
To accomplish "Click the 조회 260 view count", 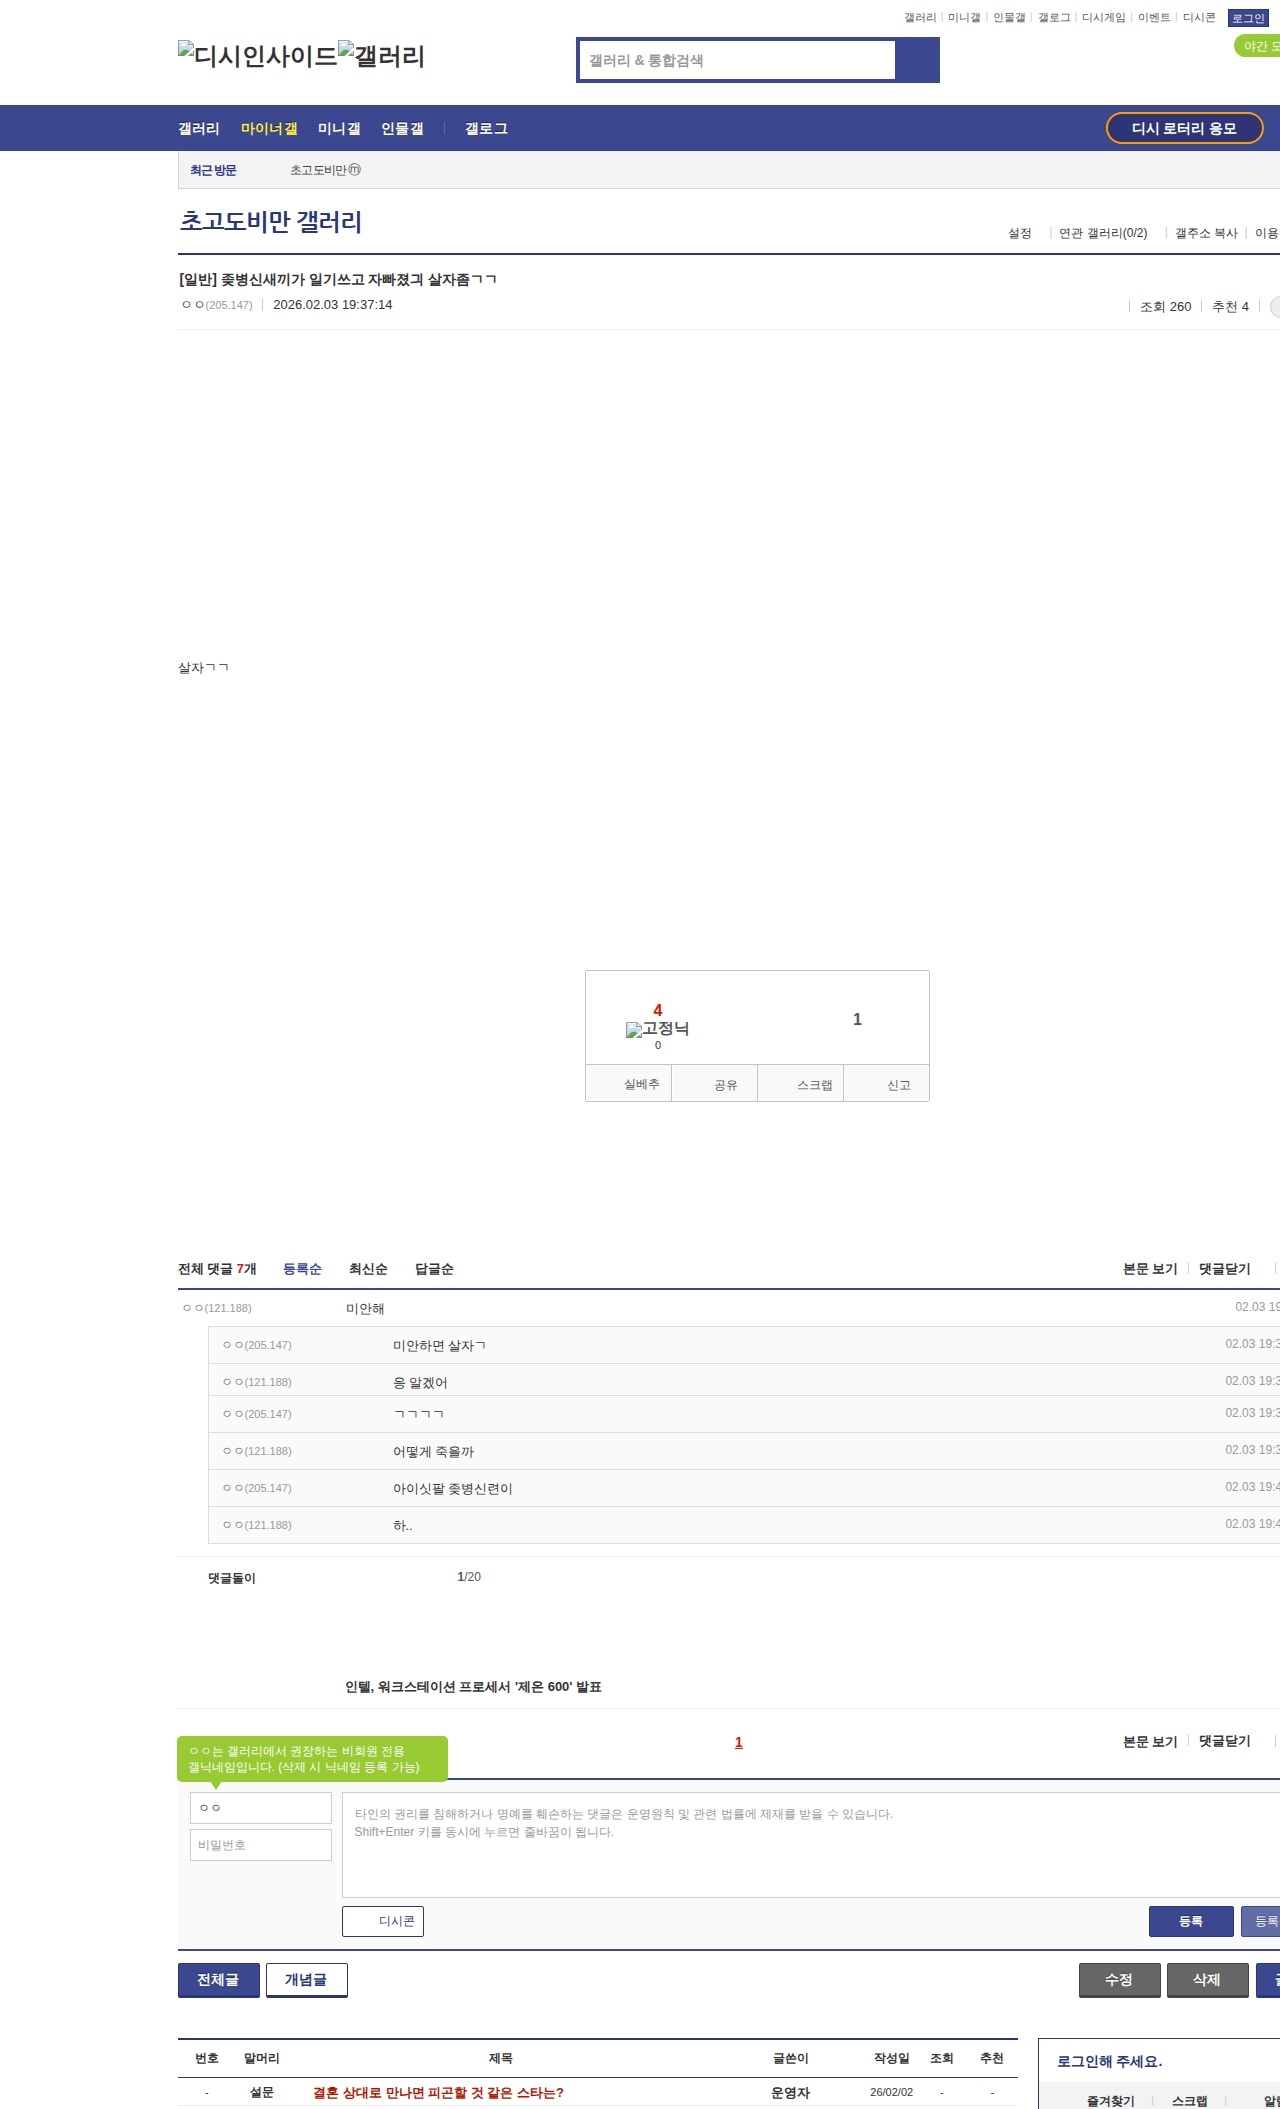I will 1166,307.
